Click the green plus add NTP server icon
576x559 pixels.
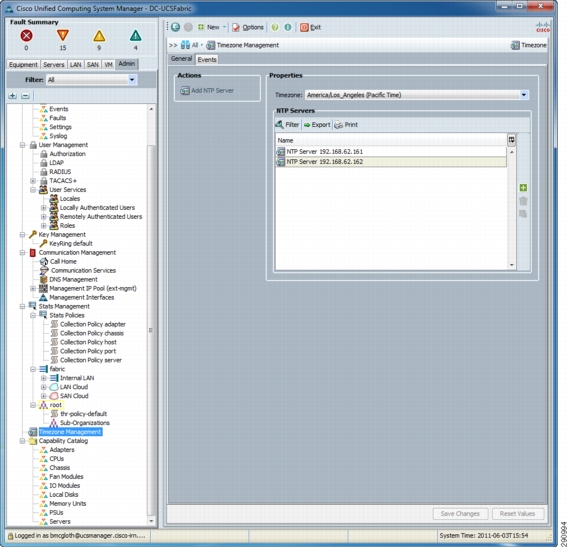523,188
